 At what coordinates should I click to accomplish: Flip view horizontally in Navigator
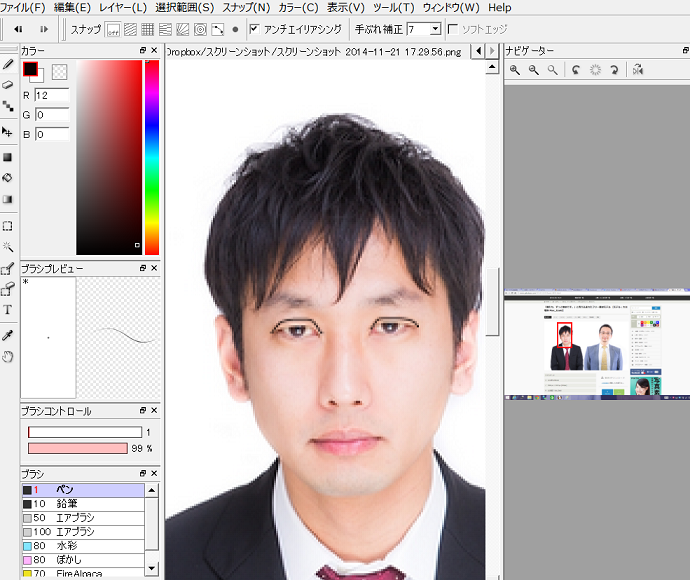click(638, 70)
